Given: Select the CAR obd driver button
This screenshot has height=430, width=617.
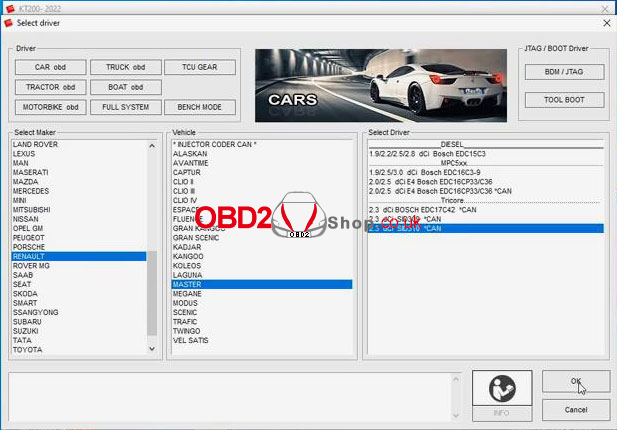Looking at the screenshot, I should tap(50, 68).
